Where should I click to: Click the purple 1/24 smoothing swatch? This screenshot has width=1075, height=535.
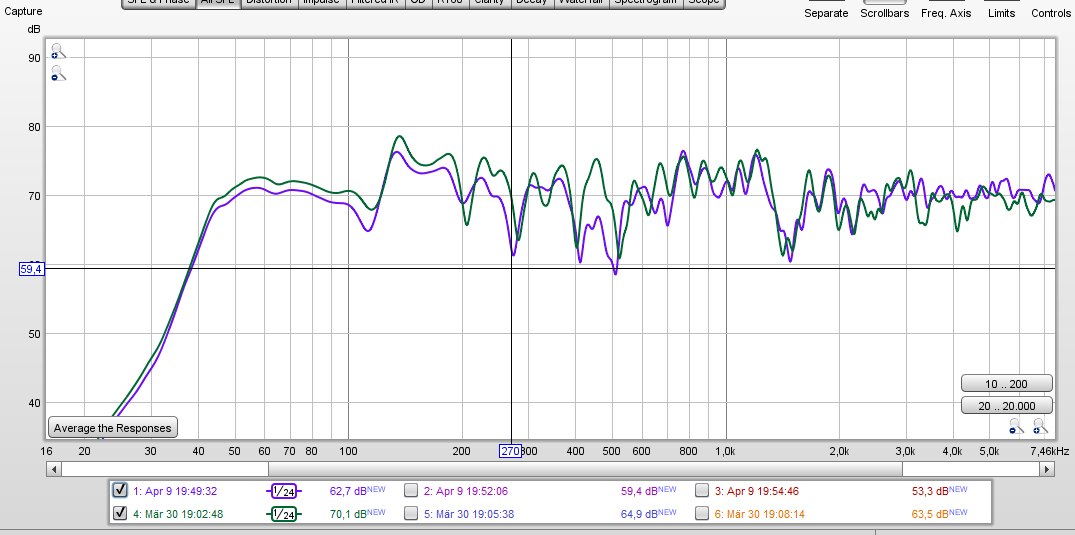[x=283, y=490]
